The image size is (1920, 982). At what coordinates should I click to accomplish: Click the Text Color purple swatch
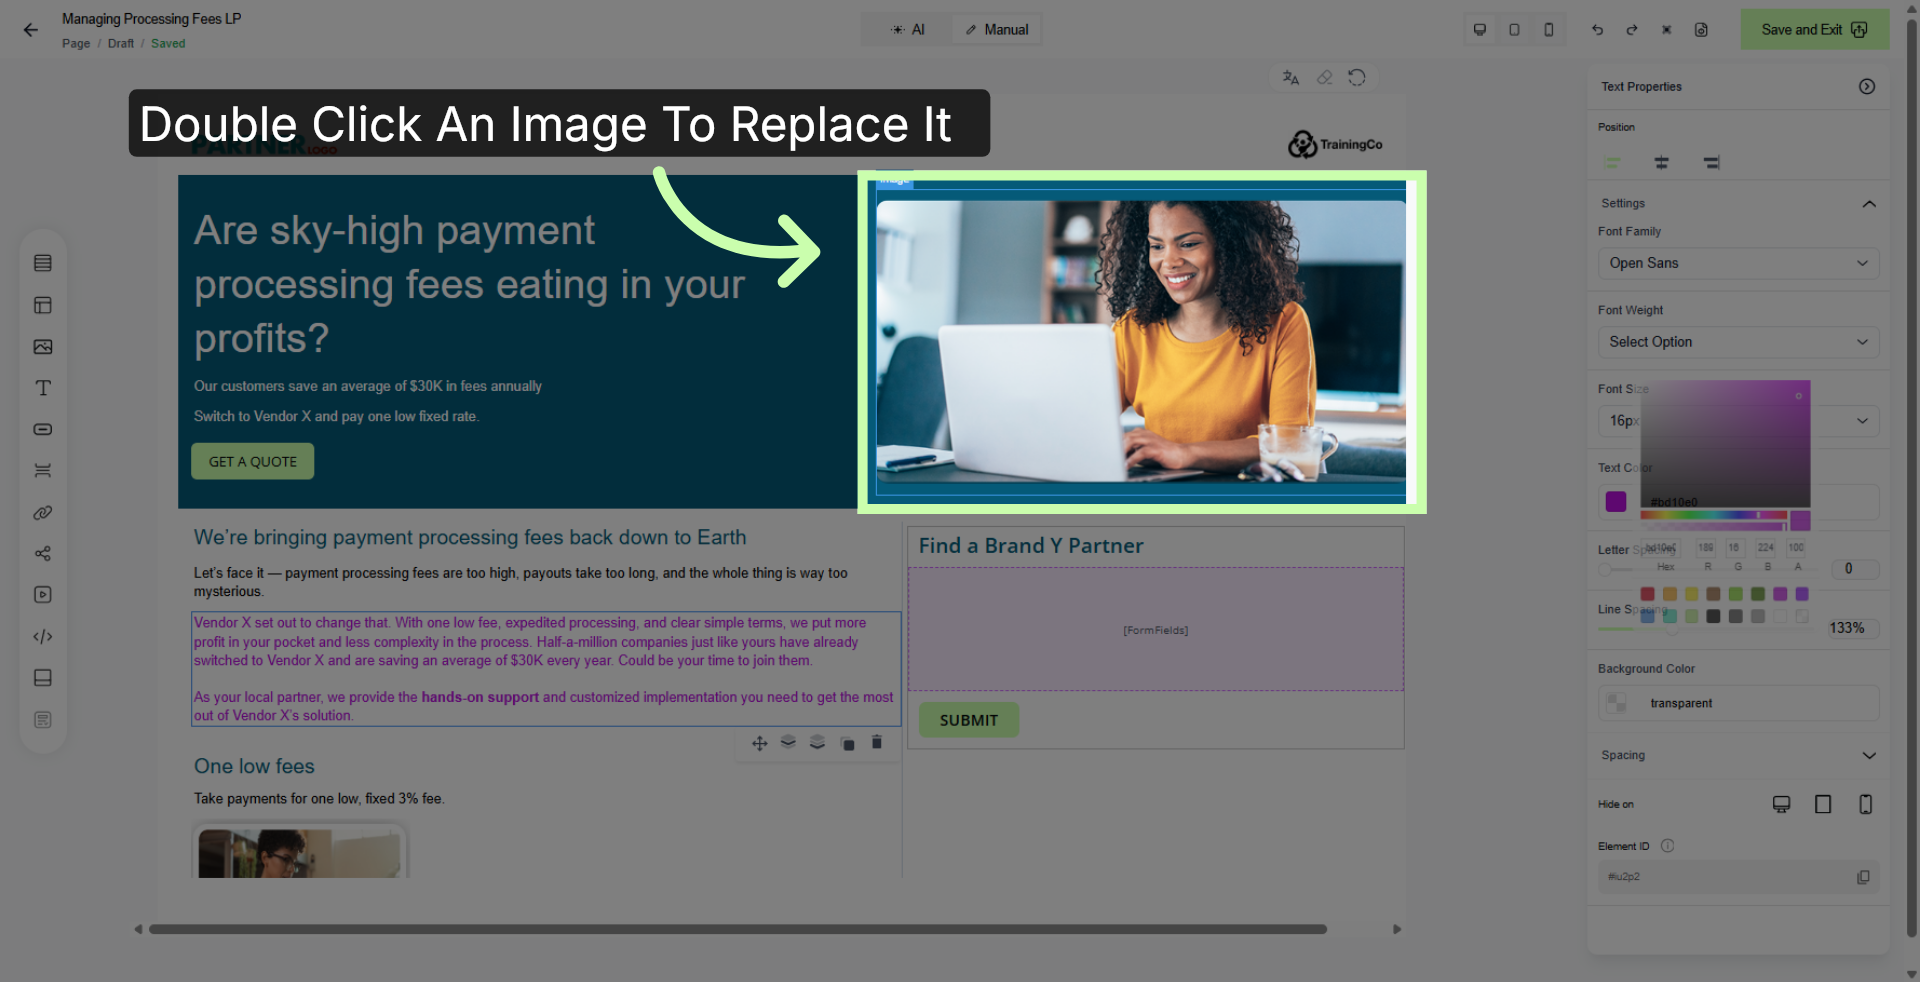click(1616, 501)
